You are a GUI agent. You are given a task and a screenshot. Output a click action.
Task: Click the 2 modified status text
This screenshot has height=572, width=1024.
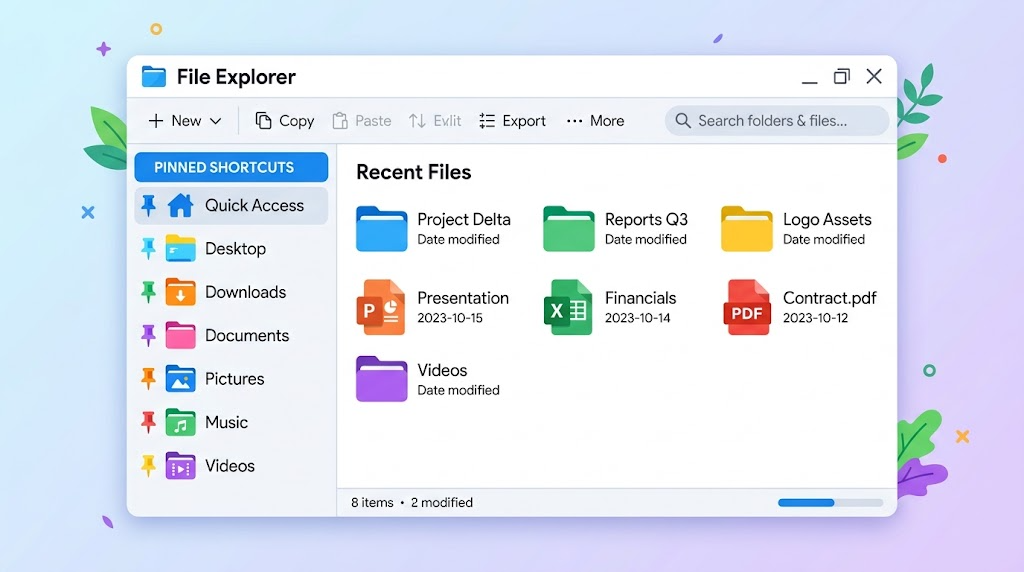click(x=441, y=503)
